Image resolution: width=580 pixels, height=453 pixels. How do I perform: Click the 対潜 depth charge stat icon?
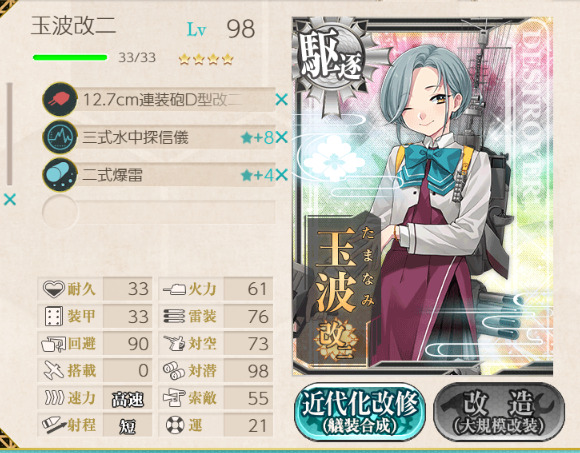174,371
